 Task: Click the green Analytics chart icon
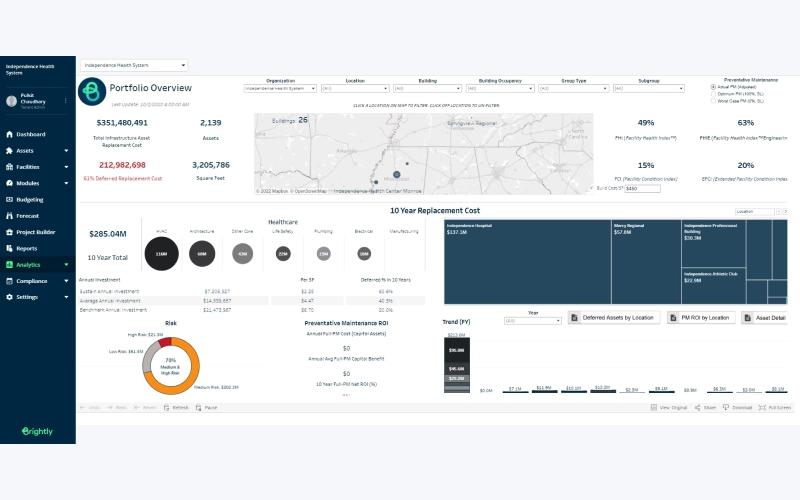point(9,265)
